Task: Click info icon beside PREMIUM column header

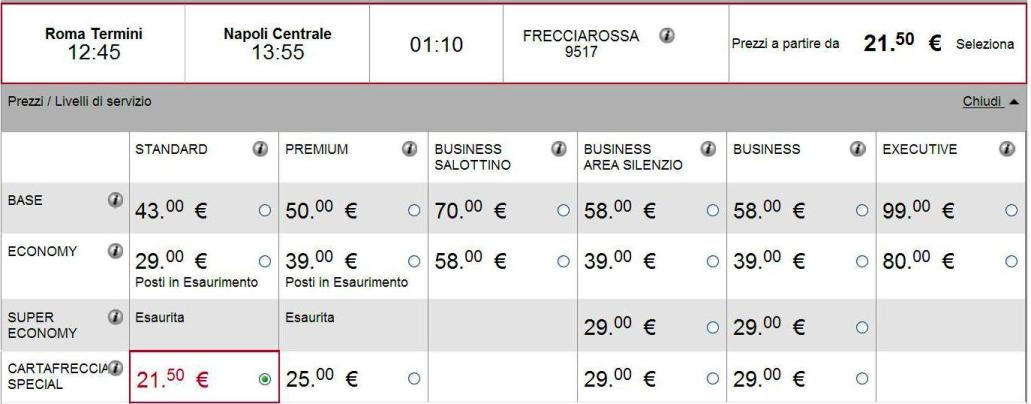Action: tap(410, 149)
